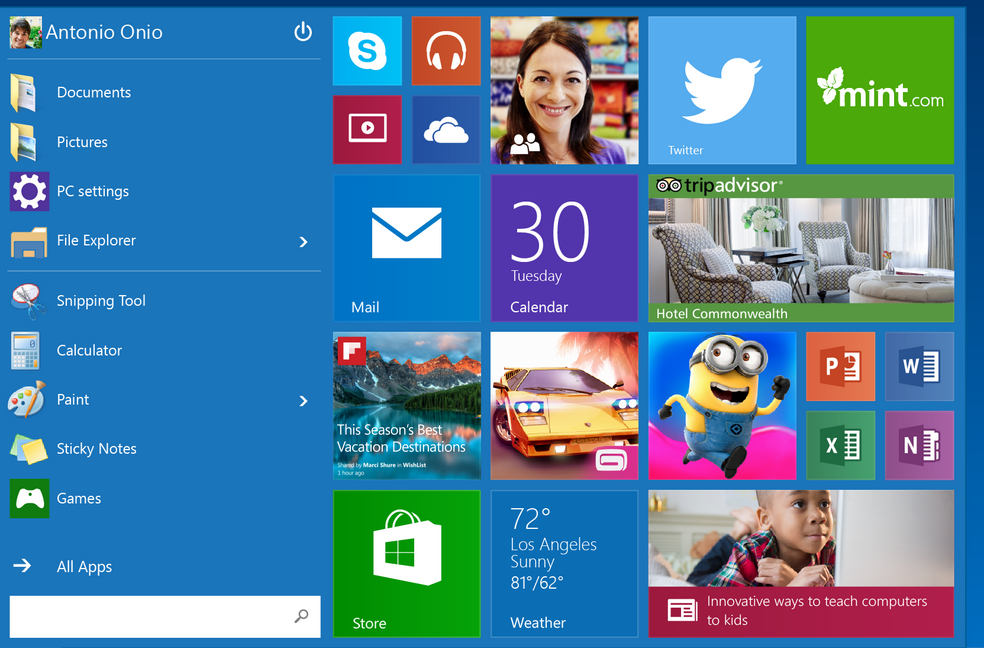
Task: Open the Flipboard Vacation Destinations tile
Action: click(407, 406)
